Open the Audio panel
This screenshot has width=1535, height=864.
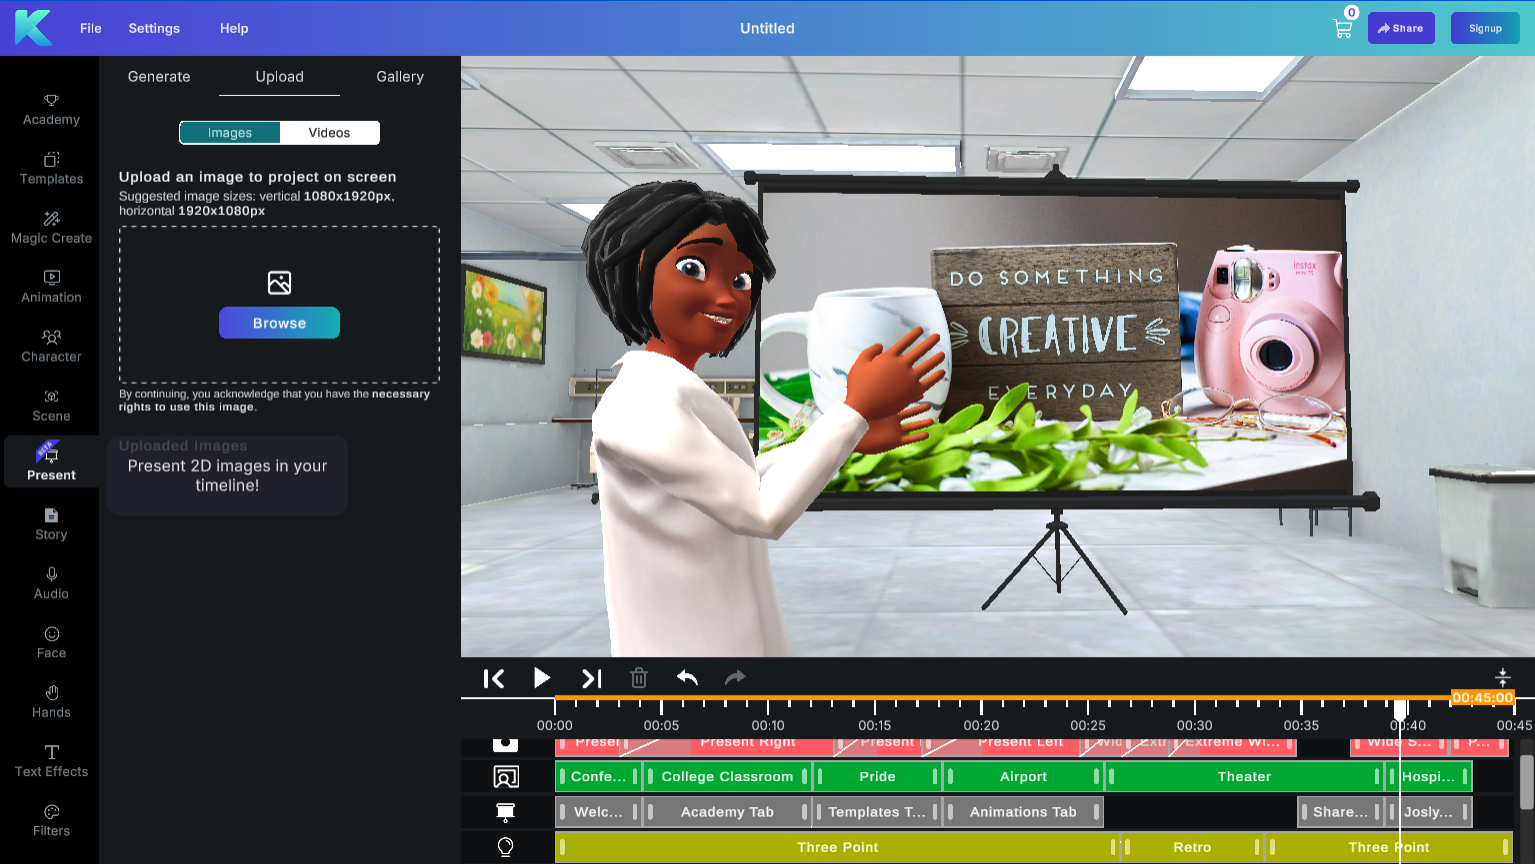click(x=50, y=582)
